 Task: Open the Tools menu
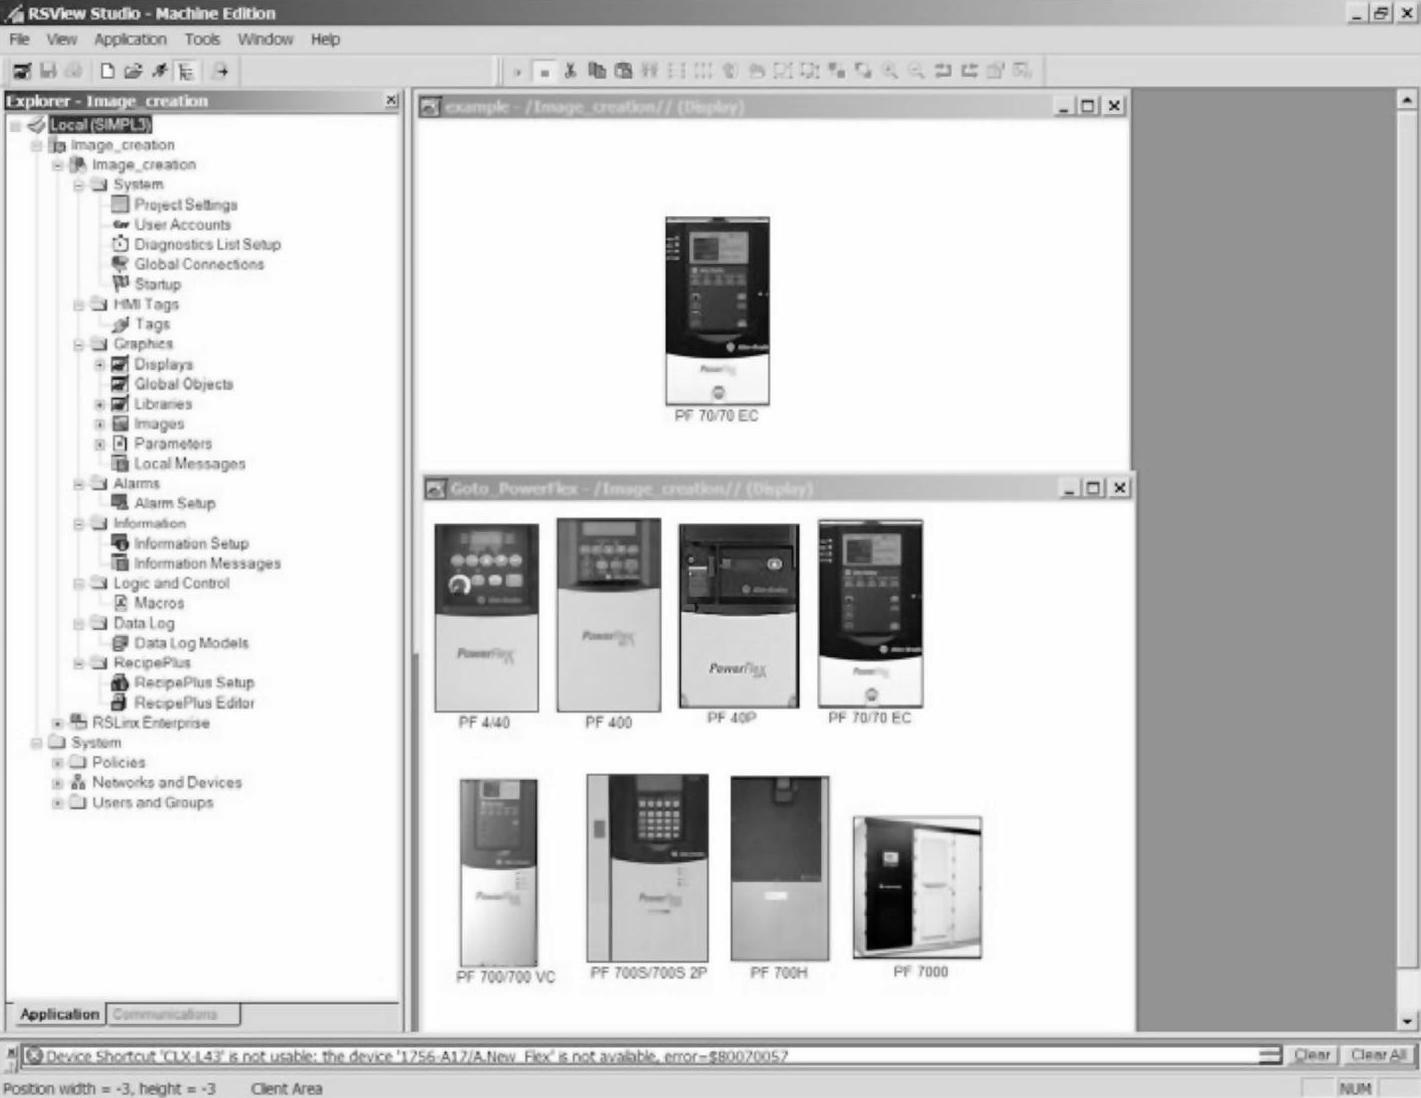pos(202,39)
